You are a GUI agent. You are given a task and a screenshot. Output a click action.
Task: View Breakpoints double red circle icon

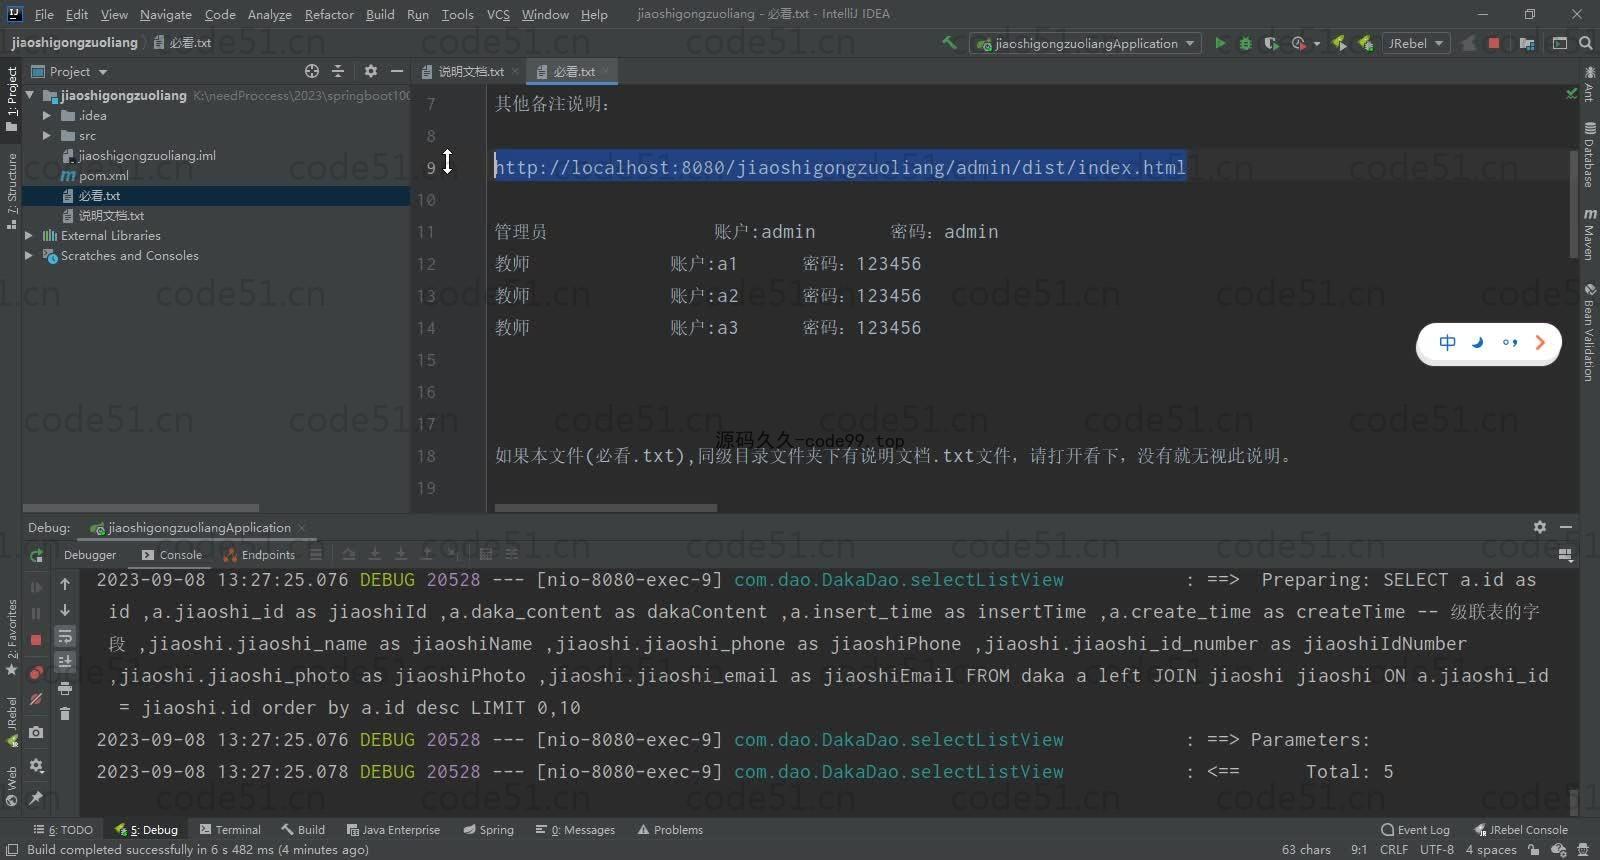tap(36, 672)
